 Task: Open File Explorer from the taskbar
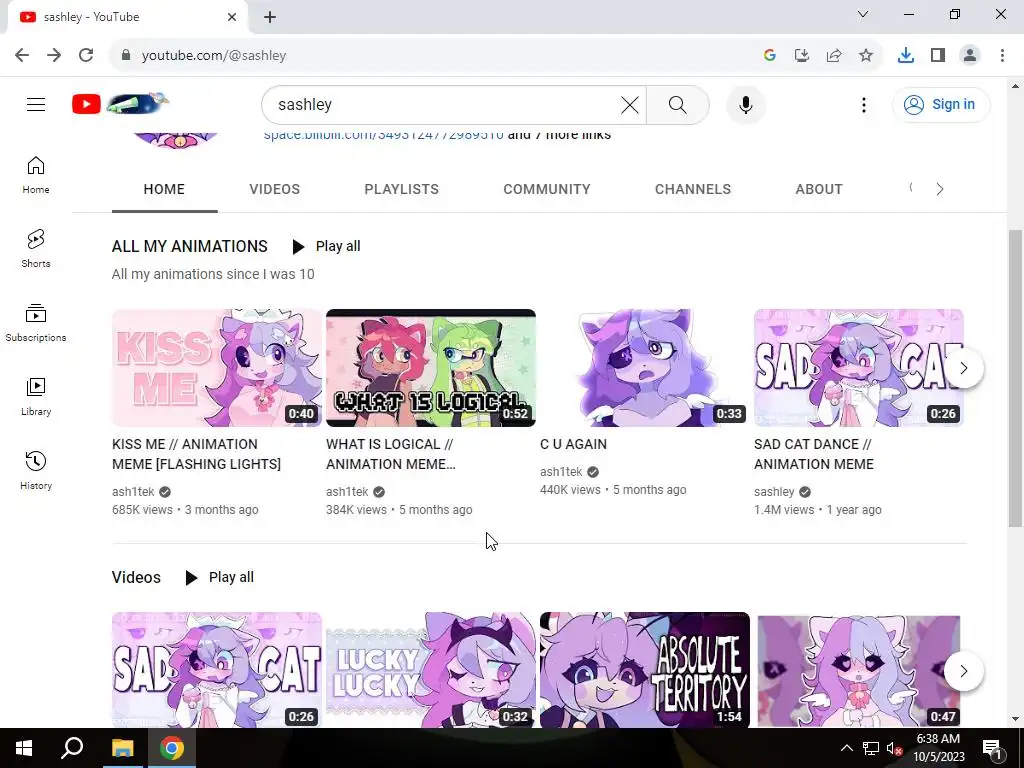pyautogui.click(x=122, y=748)
